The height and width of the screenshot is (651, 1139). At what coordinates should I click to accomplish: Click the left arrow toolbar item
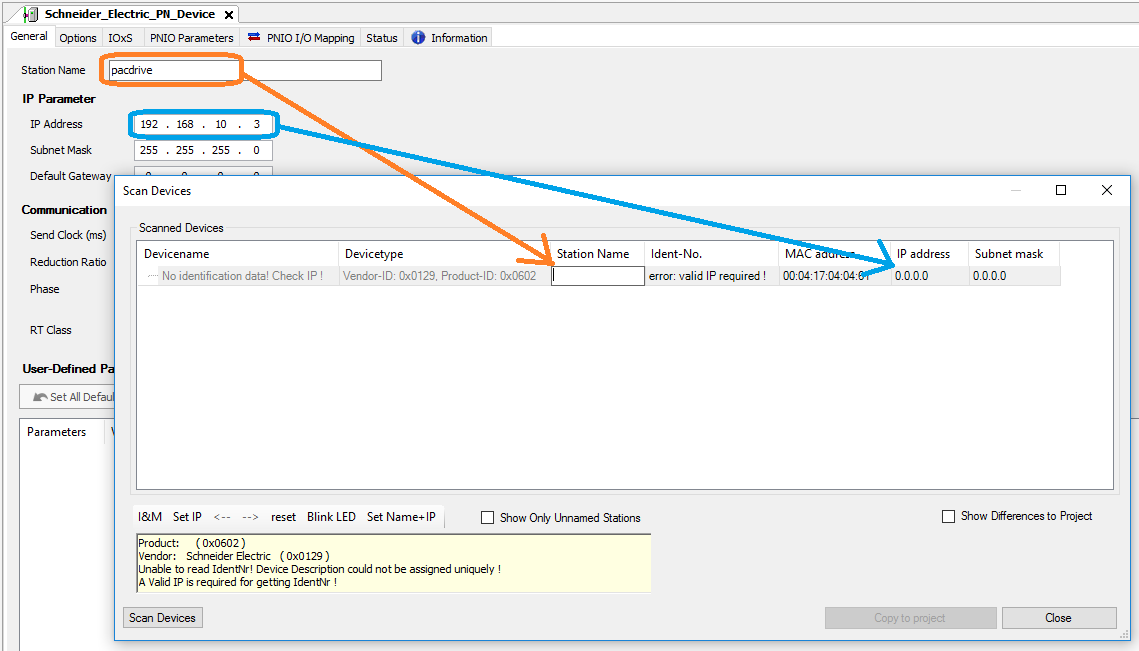tap(222, 517)
